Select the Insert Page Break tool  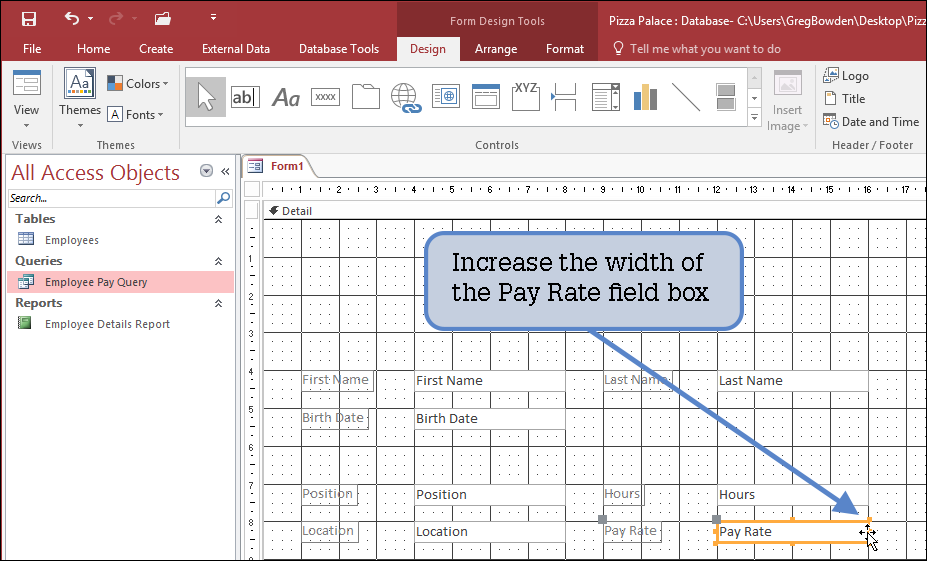564,97
